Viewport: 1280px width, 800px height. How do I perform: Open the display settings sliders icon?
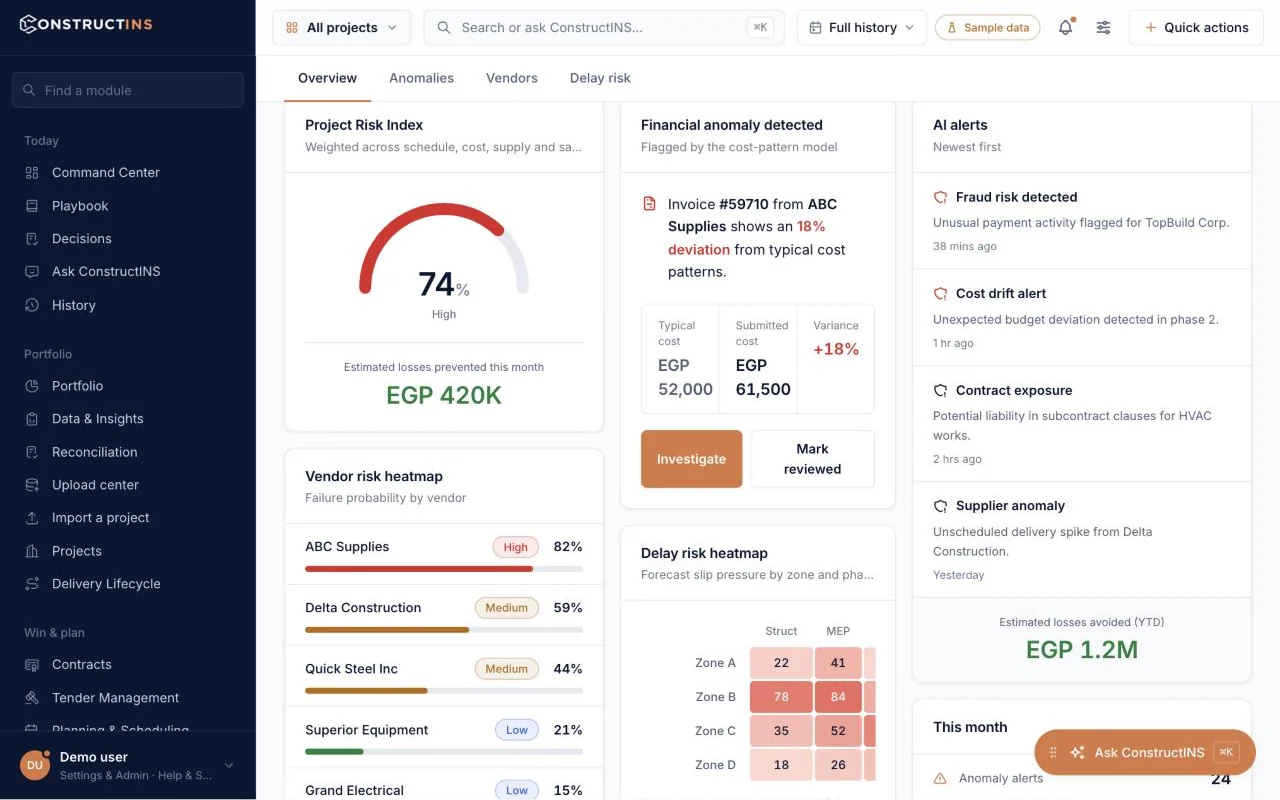[x=1103, y=28]
